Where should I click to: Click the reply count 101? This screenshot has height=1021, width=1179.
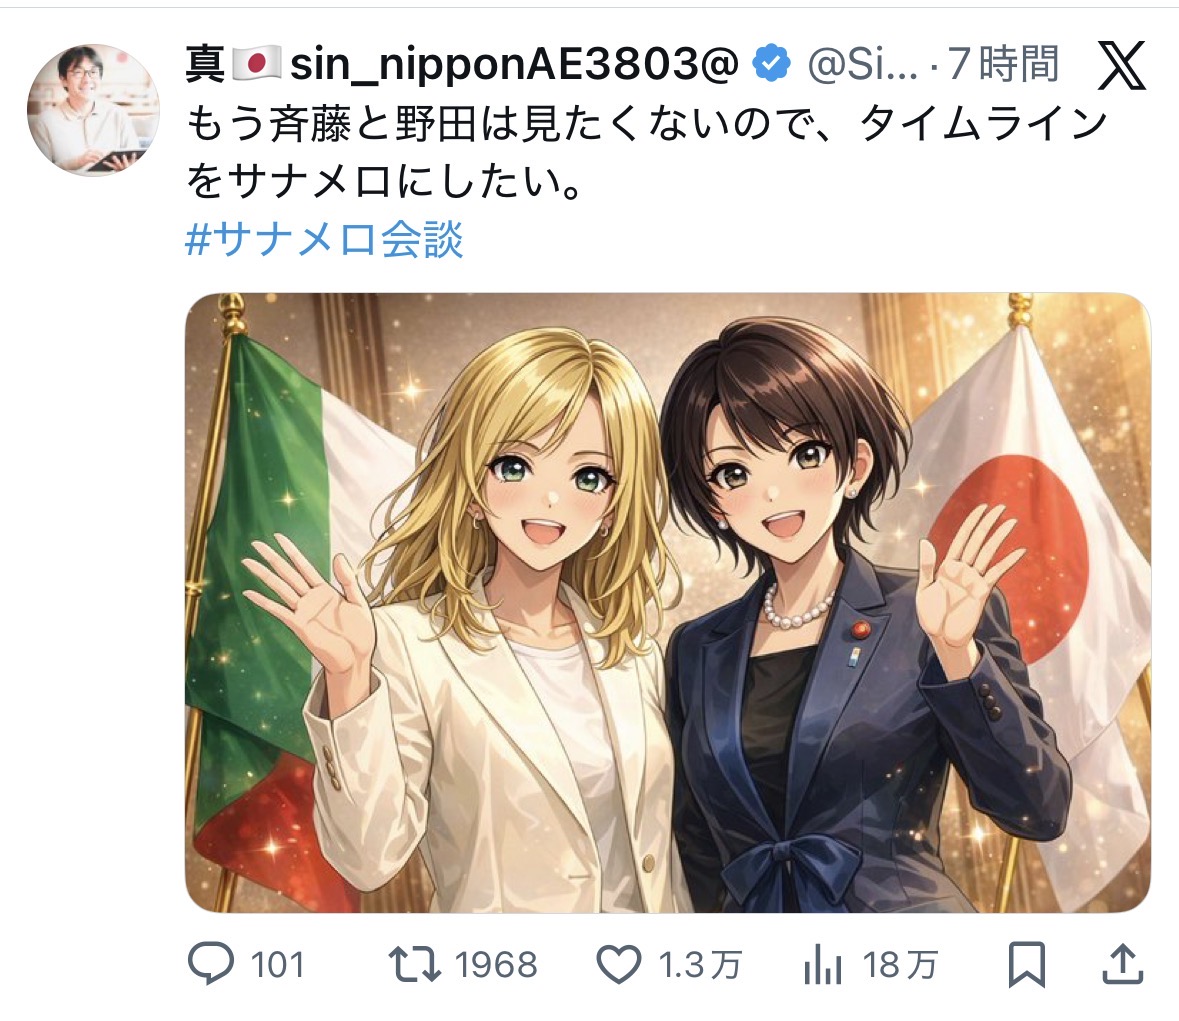277,965
